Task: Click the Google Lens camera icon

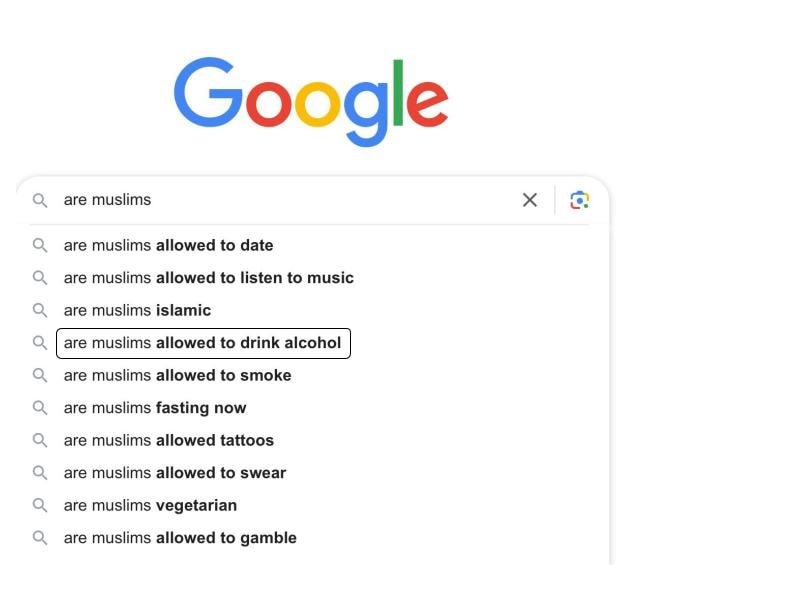Action: point(578,200)
